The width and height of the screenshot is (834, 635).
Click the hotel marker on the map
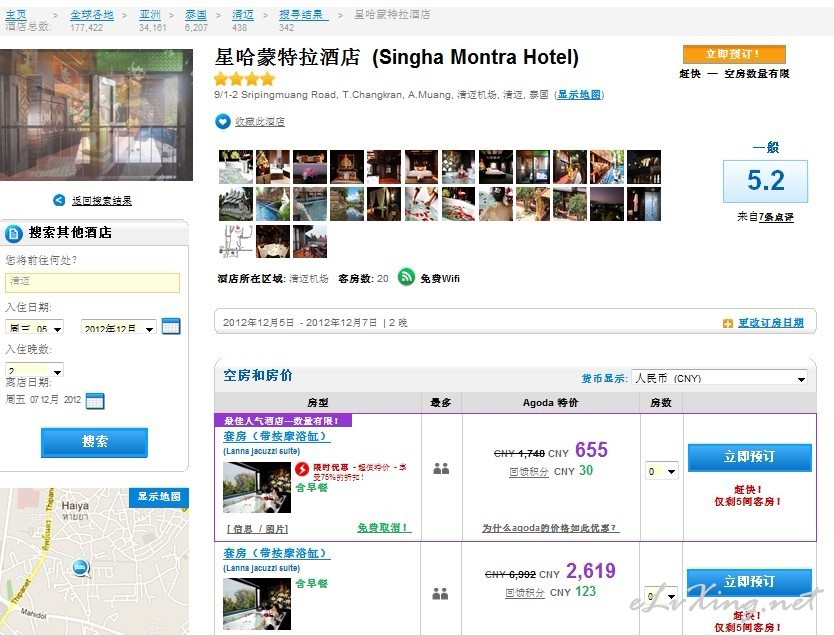80,567
